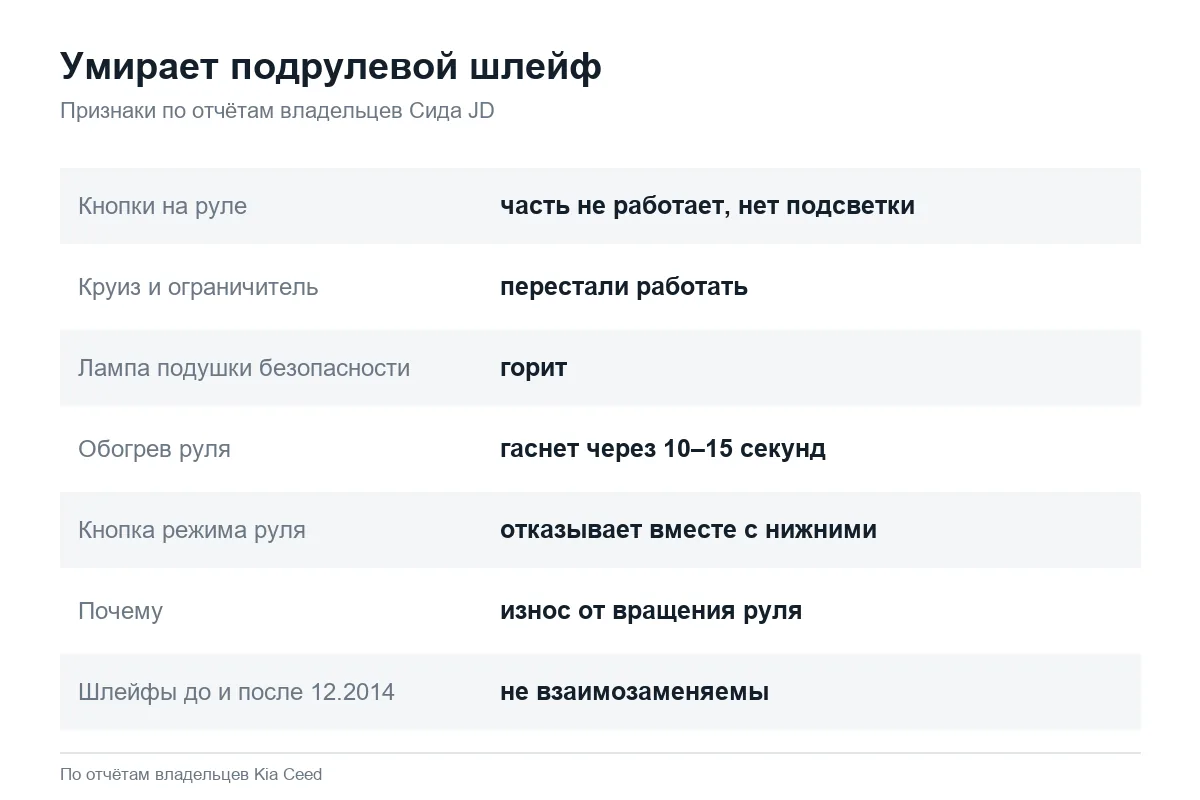Screen dimensions: 1200x800
Task: Select the 'Обогрев руля' label
Action: [x=154, y=449]
